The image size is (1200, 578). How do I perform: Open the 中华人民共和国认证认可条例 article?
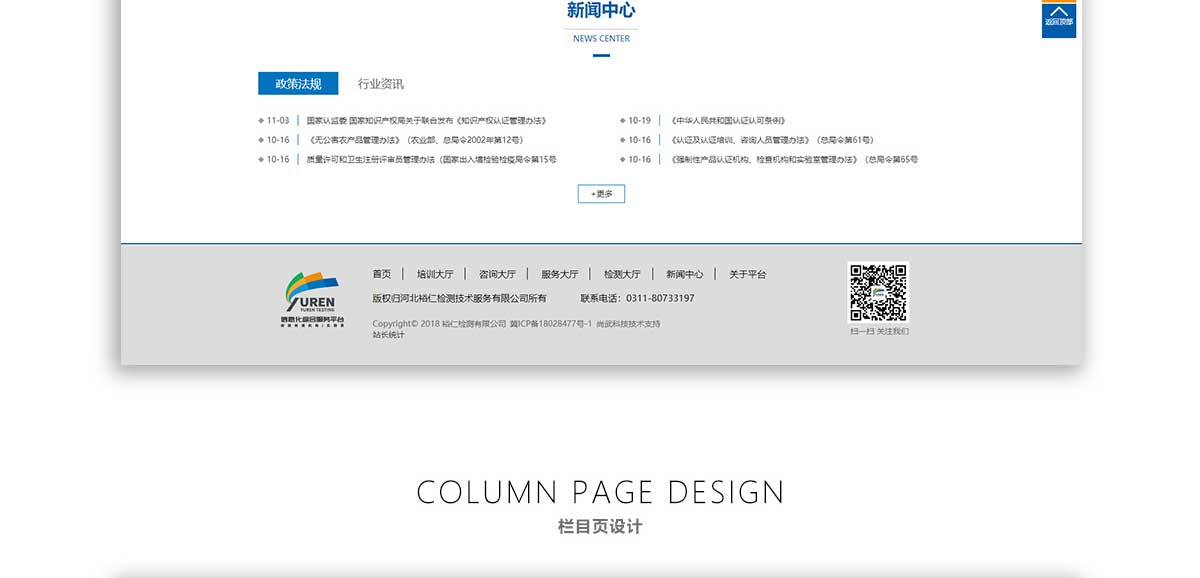click(728, 121)
